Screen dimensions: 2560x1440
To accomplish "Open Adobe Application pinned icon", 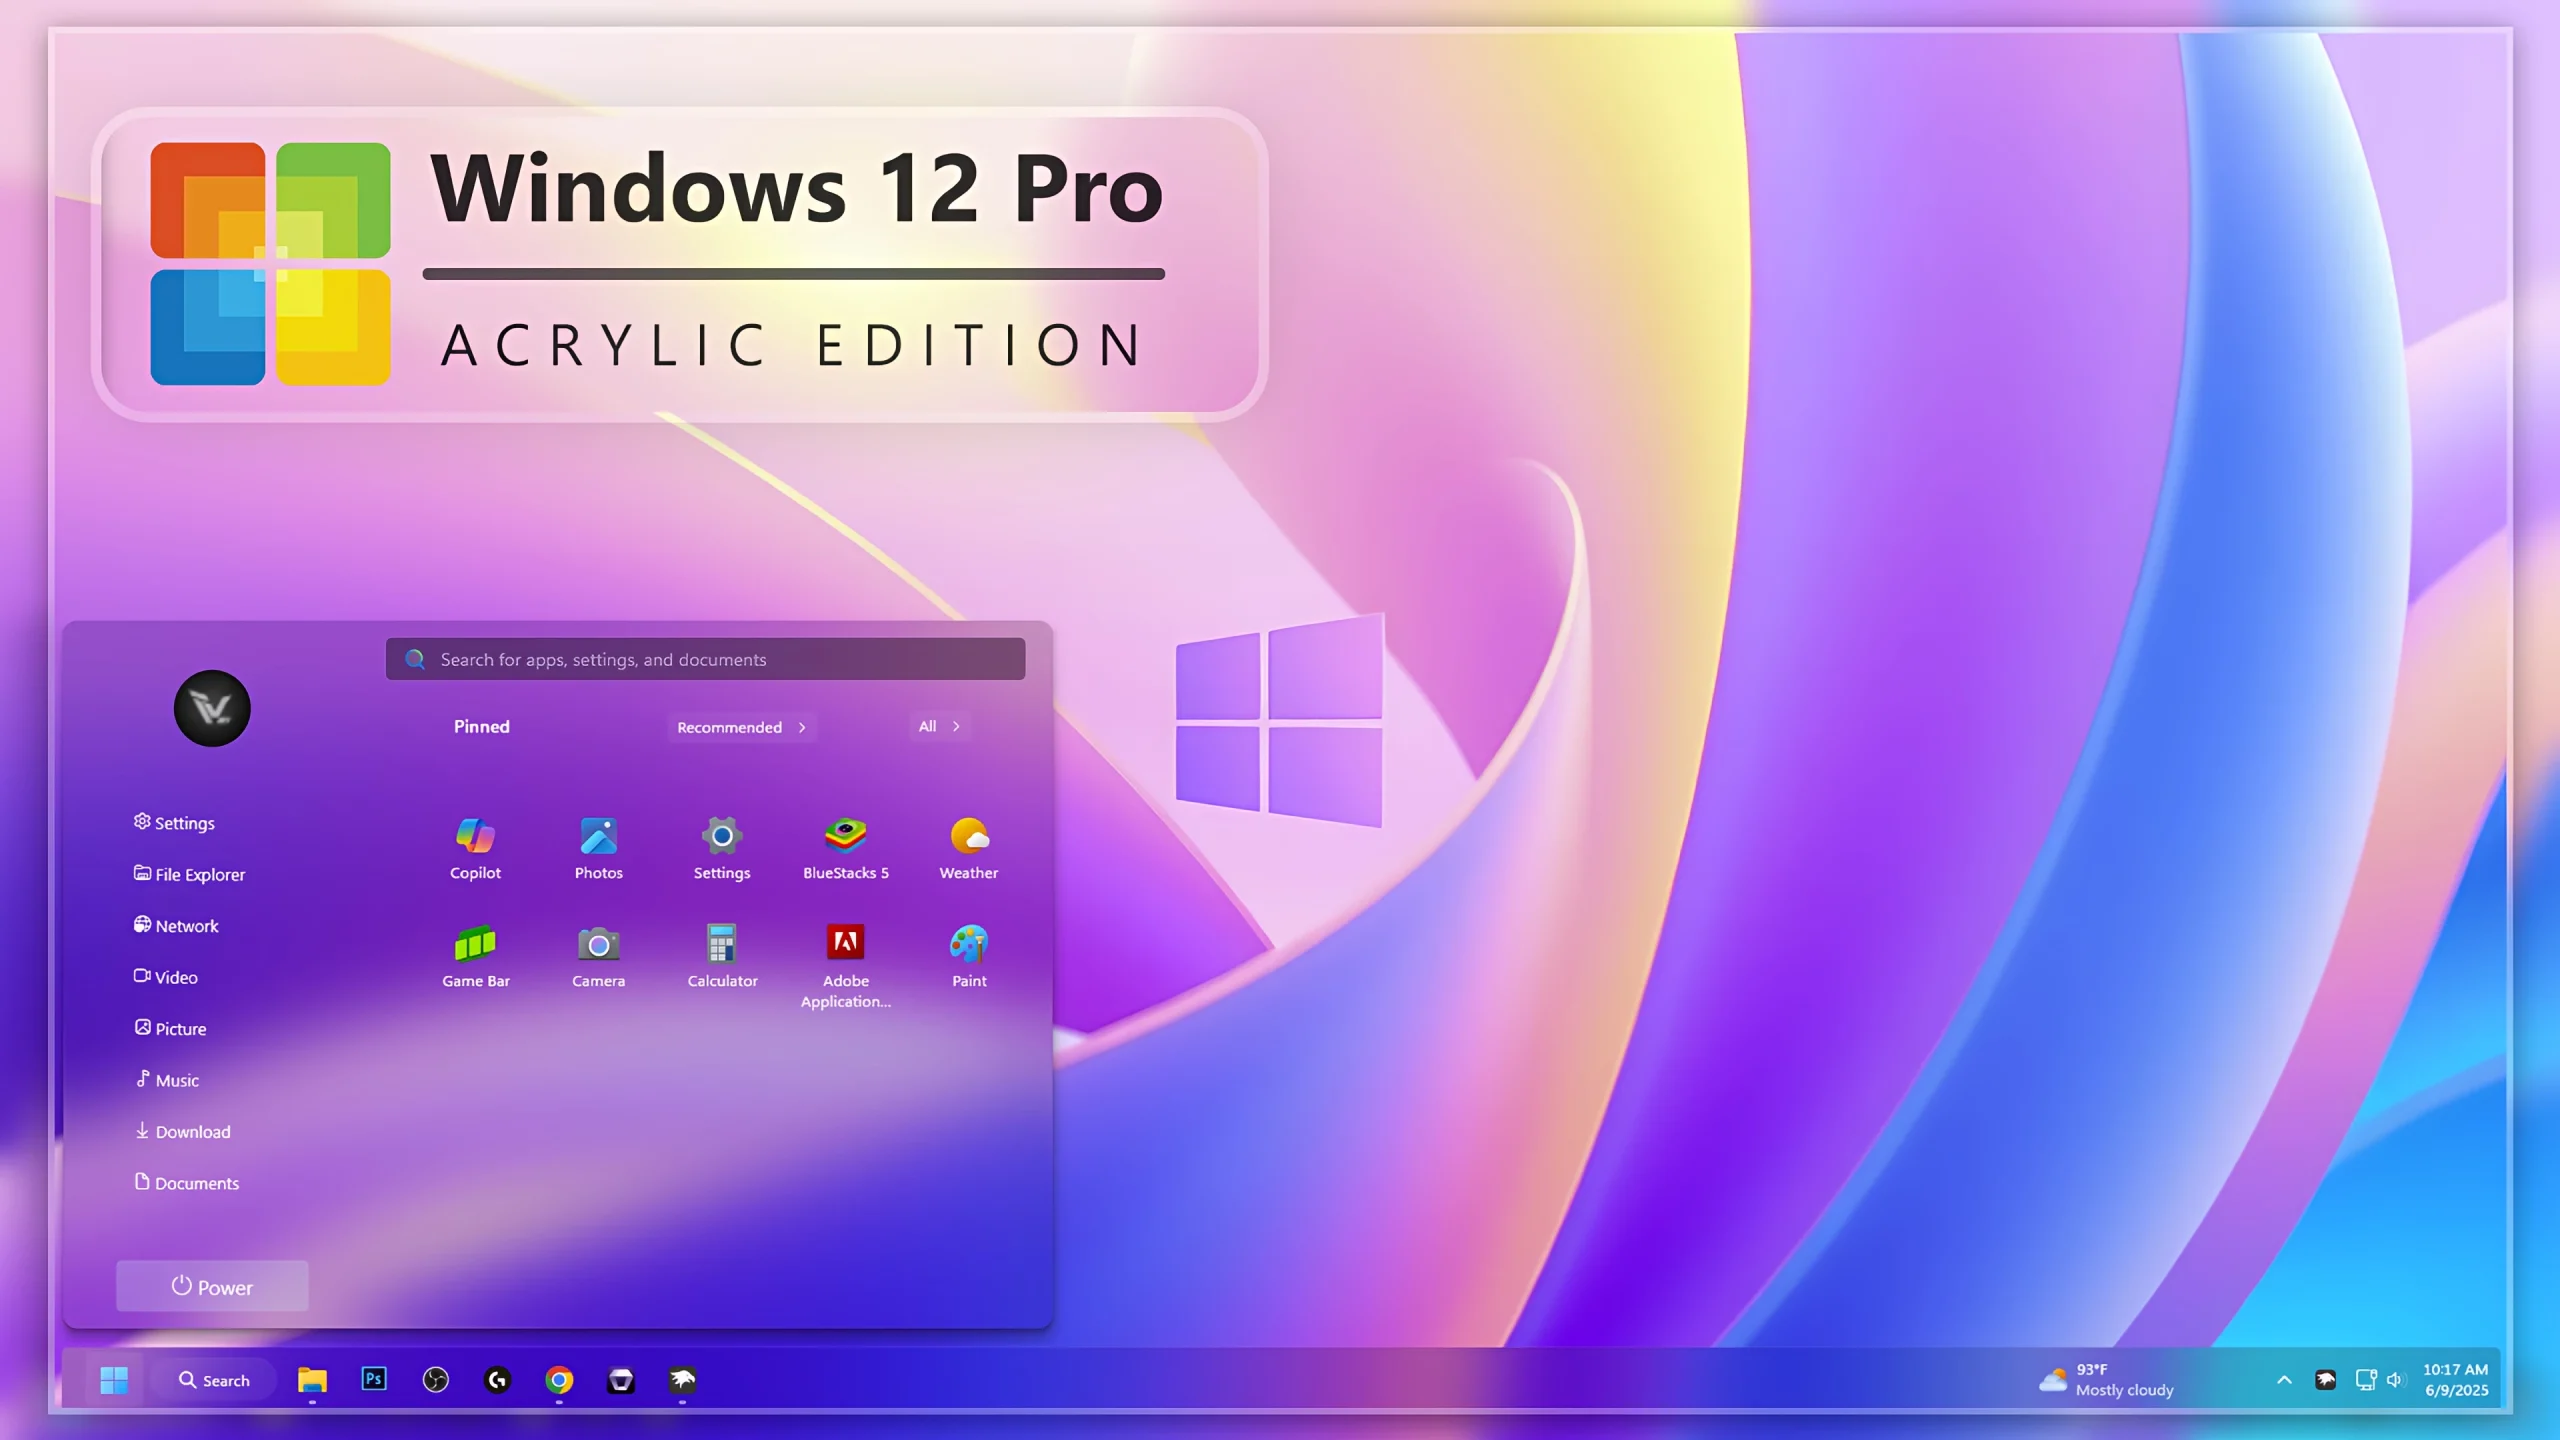I will pos(845,966).
